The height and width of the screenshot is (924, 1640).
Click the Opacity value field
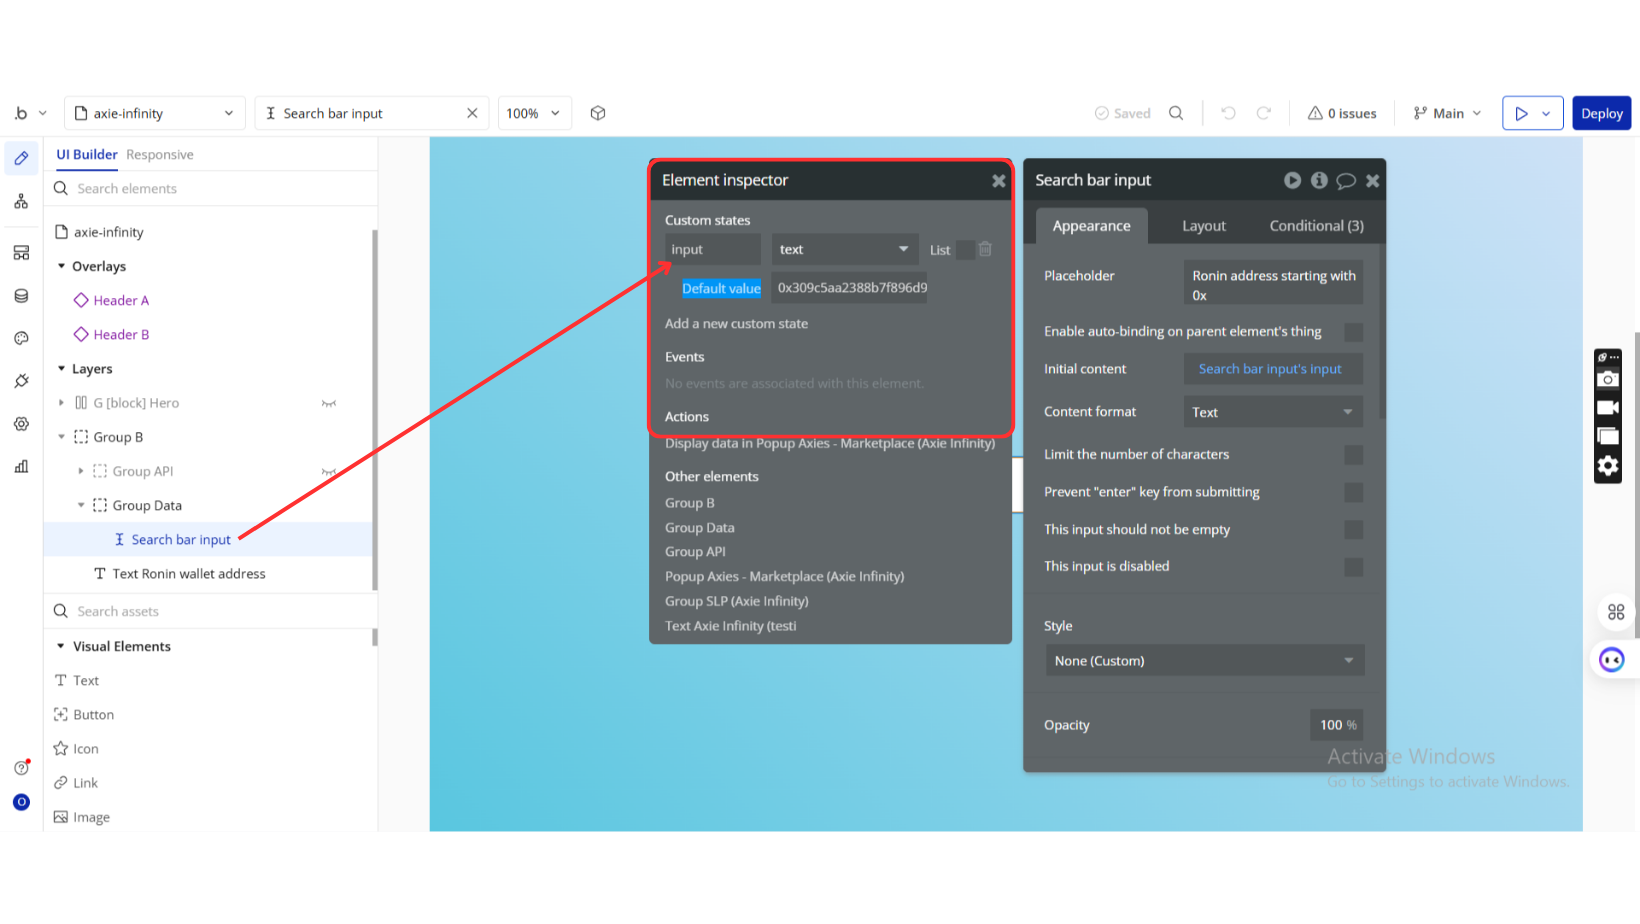pyautogui.click(x=1337, y=725)
